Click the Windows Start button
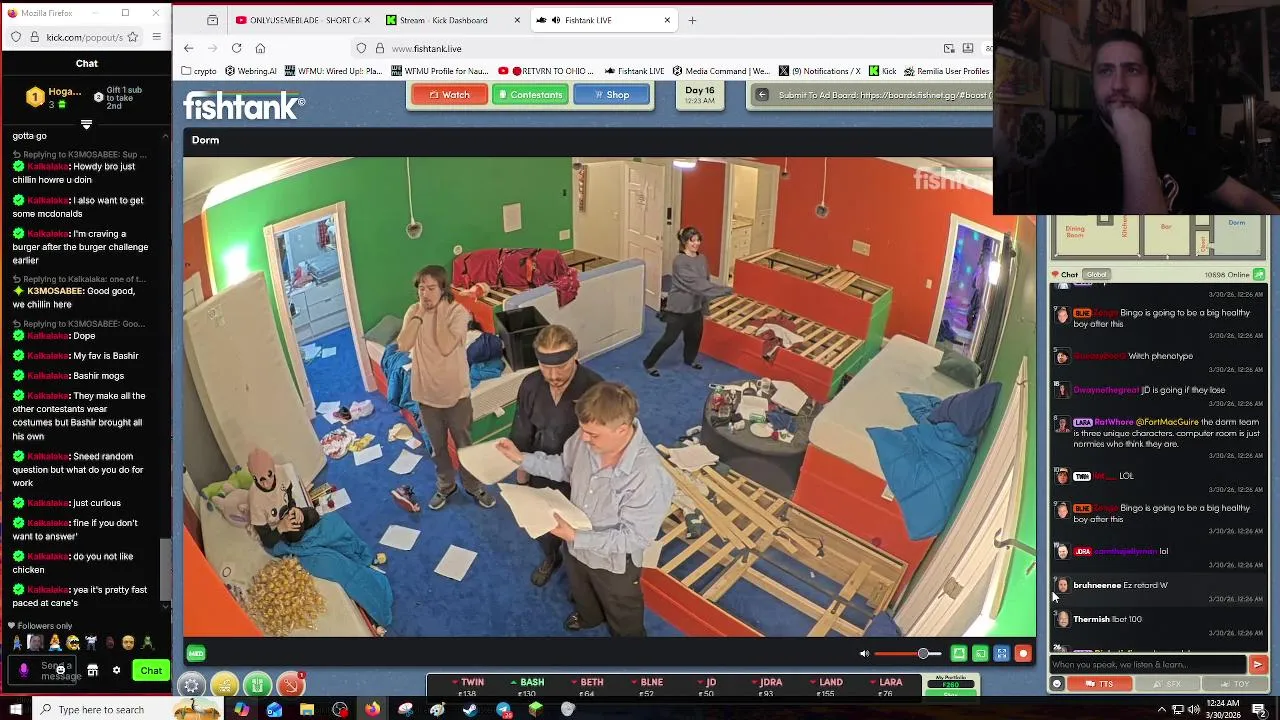This screenshot has width=1280, height=720. (14, 709)
